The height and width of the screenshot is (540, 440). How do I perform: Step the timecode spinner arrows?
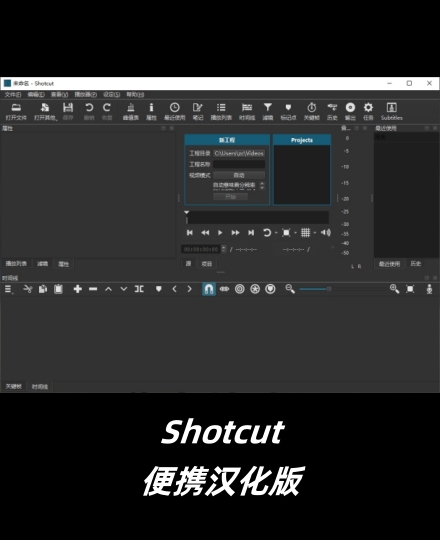tap(223, 249)
